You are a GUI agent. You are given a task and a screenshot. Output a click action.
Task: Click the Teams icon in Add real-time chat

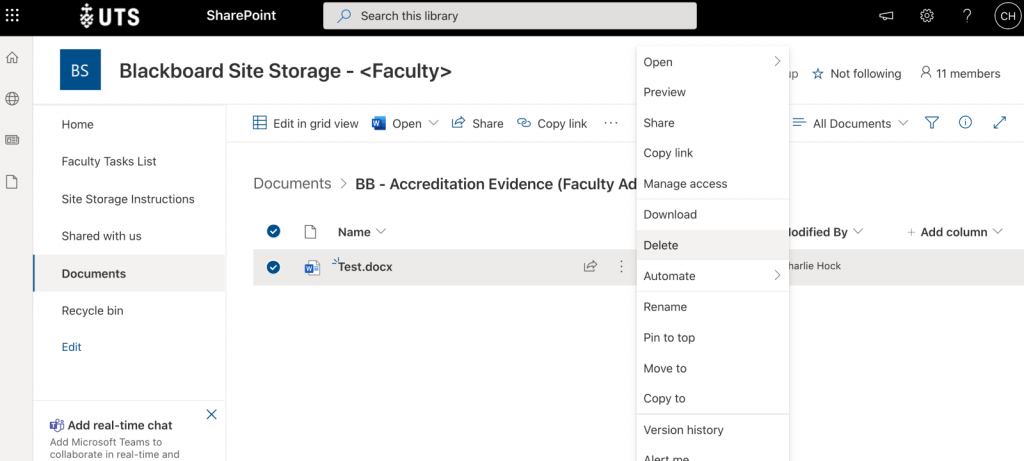click(57, 425)
